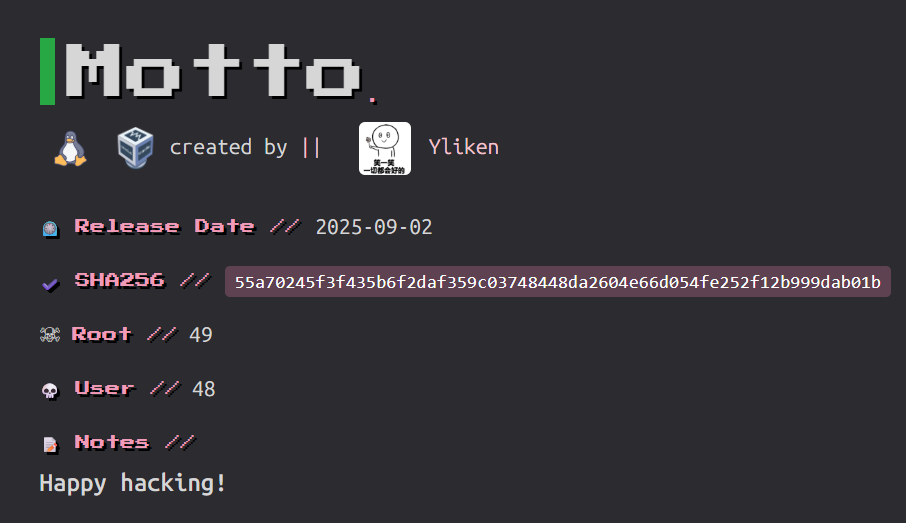Click the User skull icon
Viewport: 906px width, 523px height.
(x=50, y=390)
